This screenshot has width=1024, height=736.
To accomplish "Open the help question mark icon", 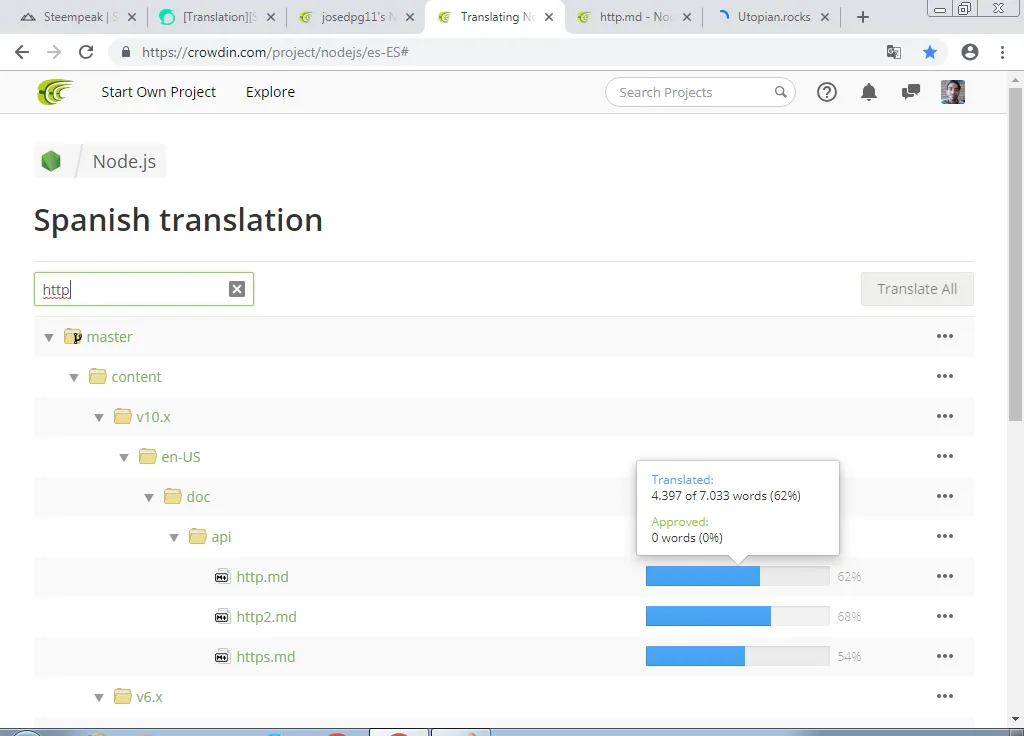I will [827, 92].
